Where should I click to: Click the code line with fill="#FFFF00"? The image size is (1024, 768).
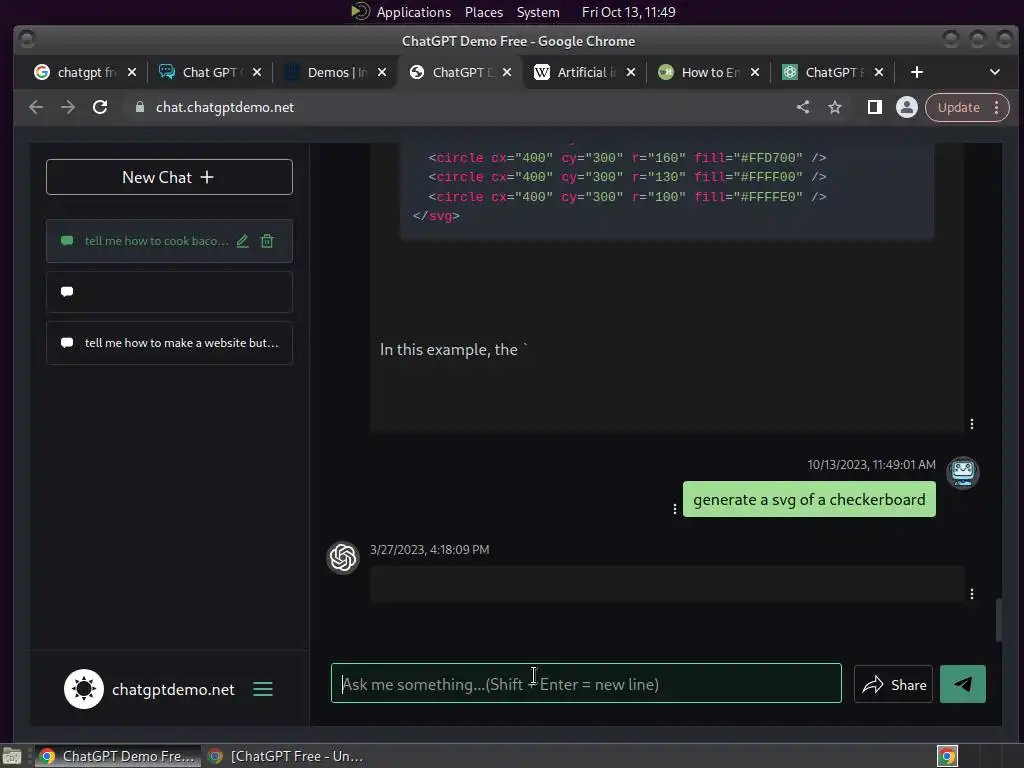click(627, 176)
